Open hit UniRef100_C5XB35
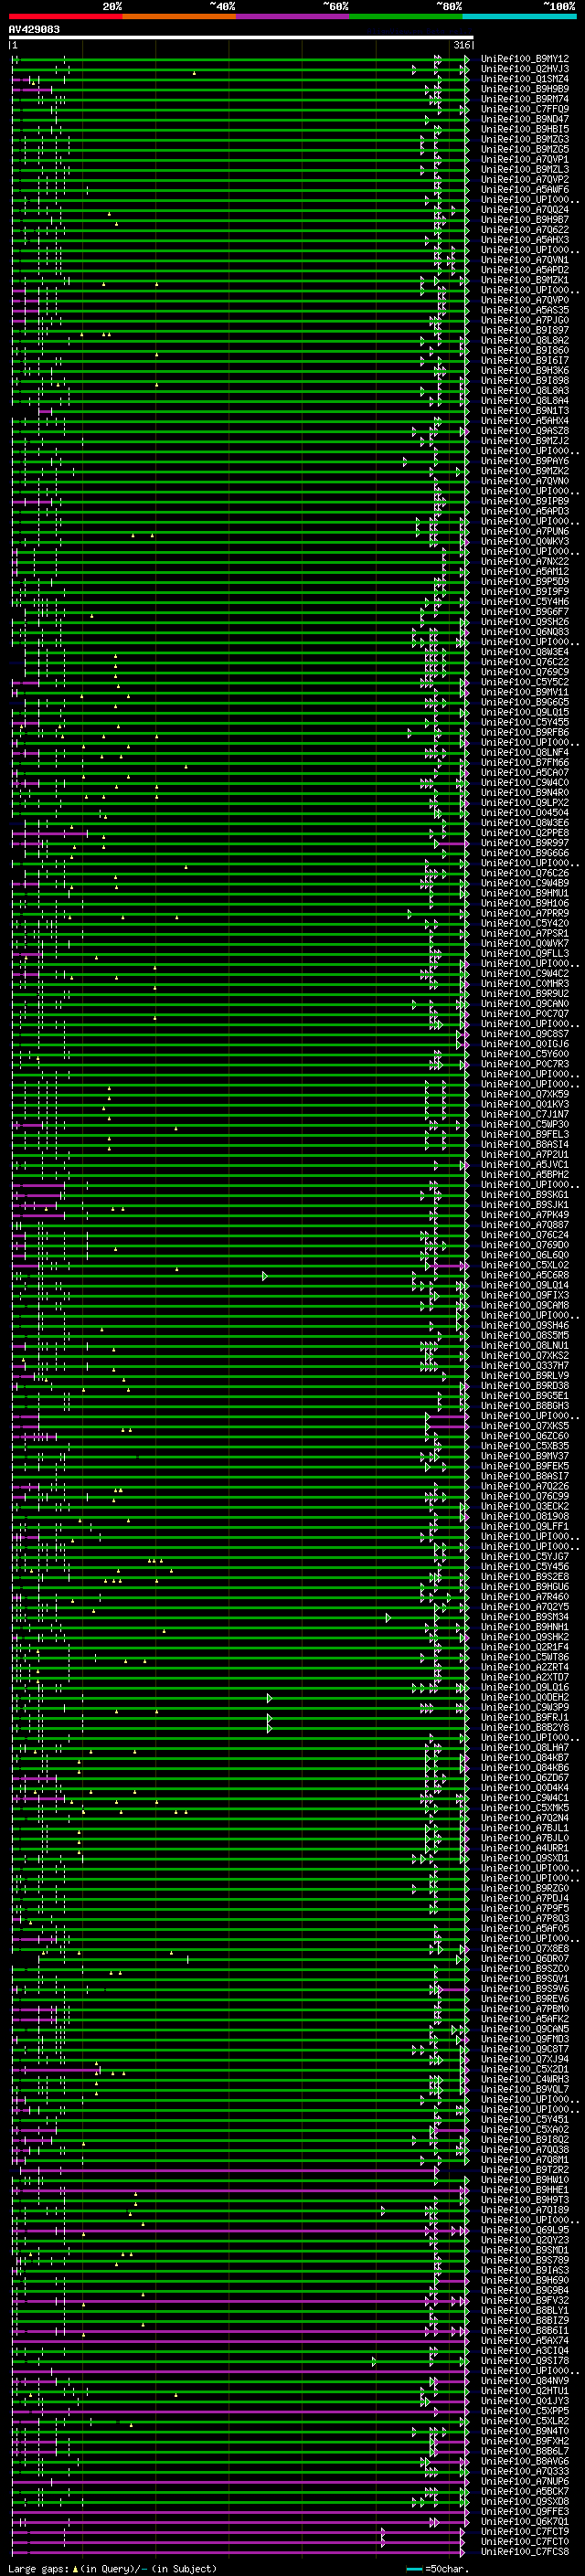 [x=525, y=1446]
